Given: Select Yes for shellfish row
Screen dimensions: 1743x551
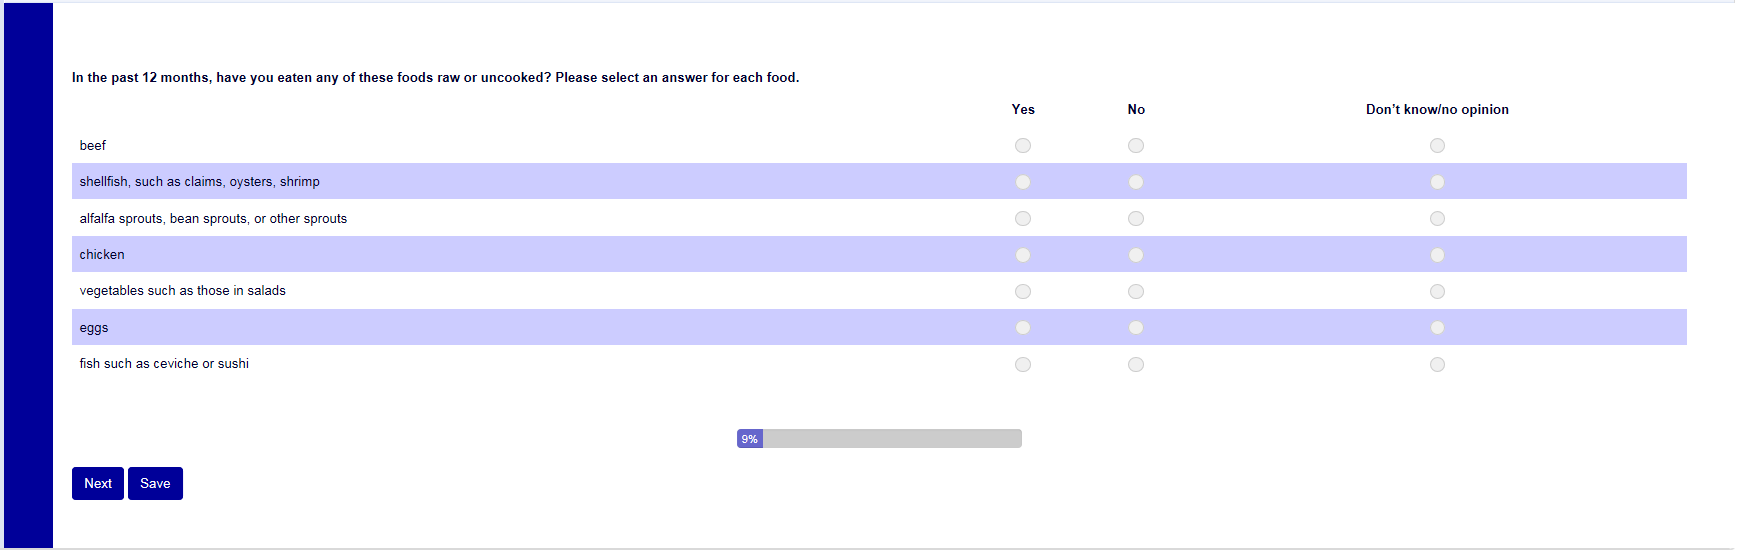Looking at the screenshot, I should click(x=1022, y=182).
